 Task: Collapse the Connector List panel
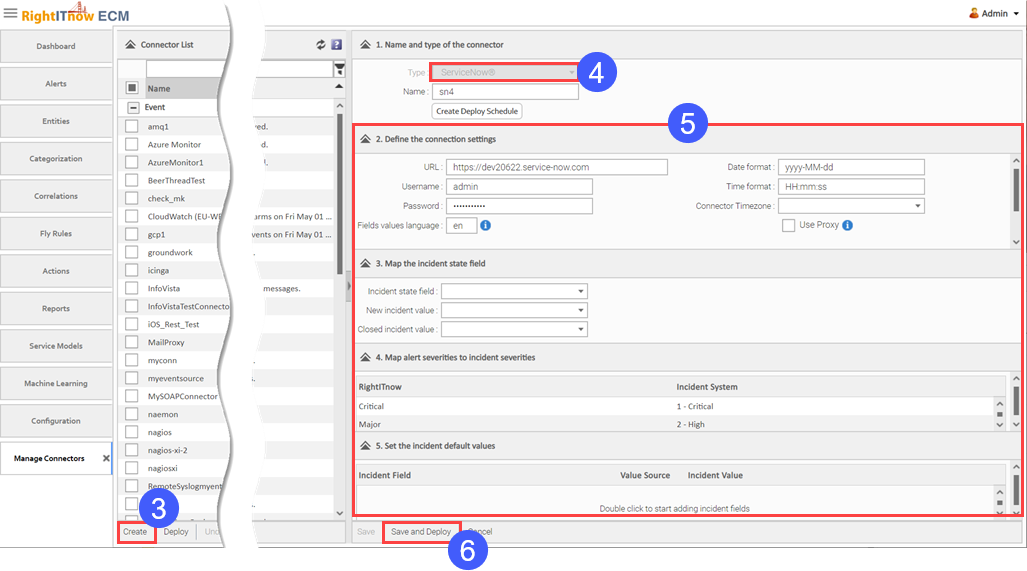coord(130,45)
